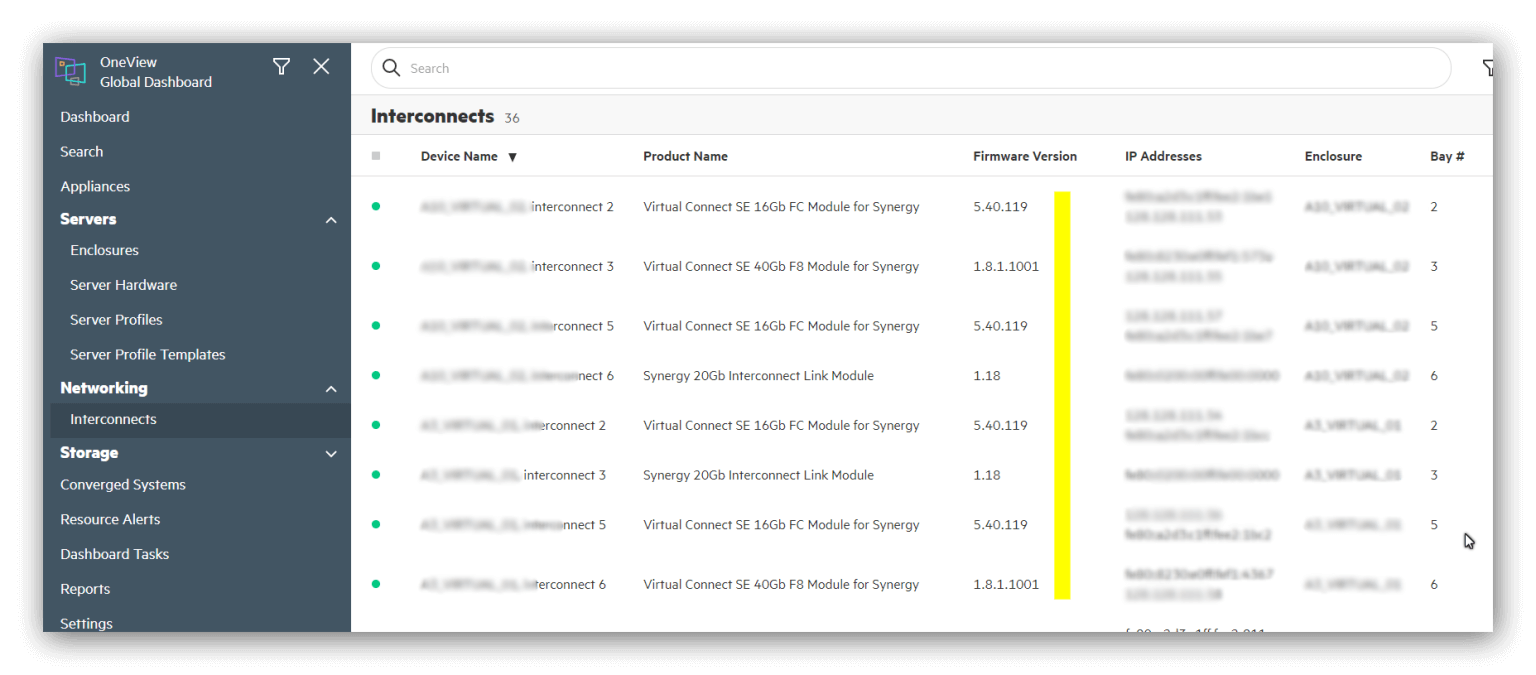Click the Firmware Version column header
Screen dimensions: 1536x675
[1025, 156]
